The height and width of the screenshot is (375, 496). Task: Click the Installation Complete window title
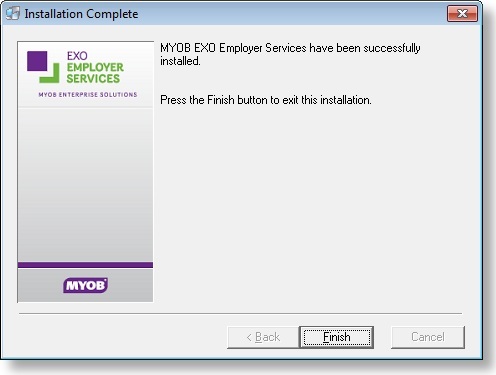click(x=81, y=14)
